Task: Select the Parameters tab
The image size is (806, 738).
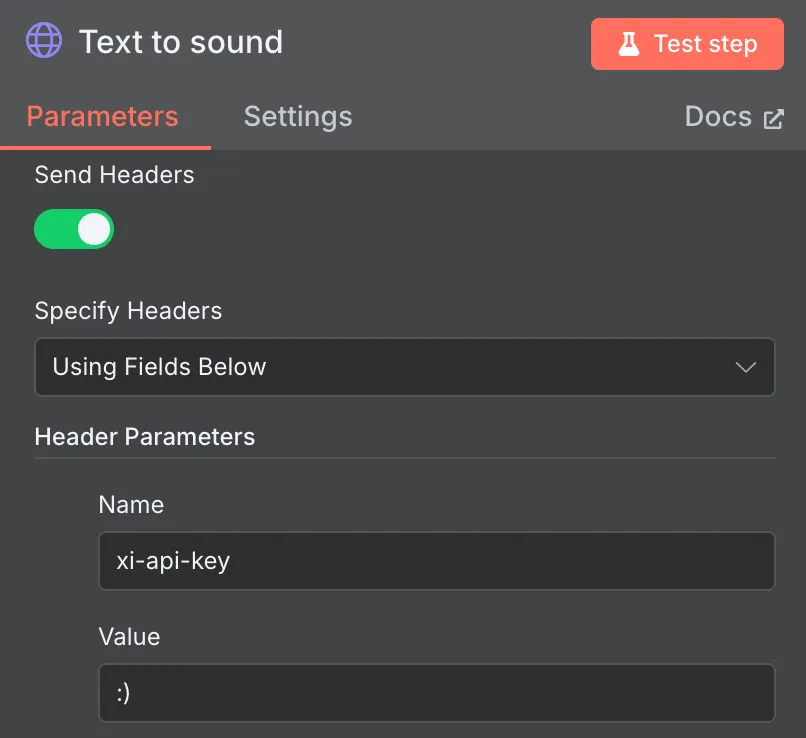Action: point(103,117)
